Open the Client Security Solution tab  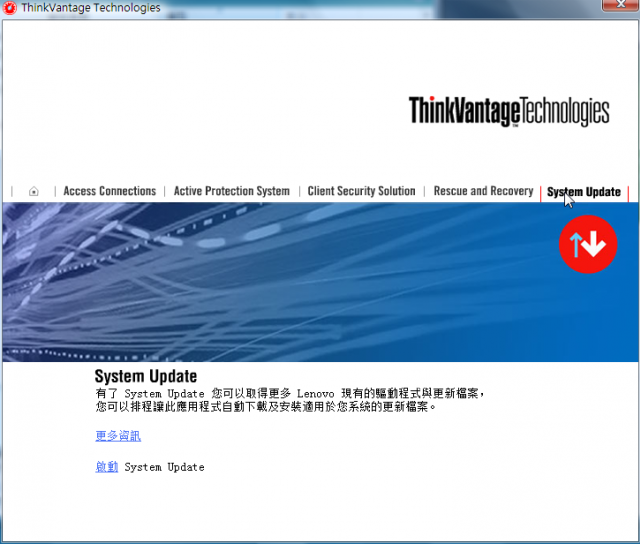click(x=361, y=191)
